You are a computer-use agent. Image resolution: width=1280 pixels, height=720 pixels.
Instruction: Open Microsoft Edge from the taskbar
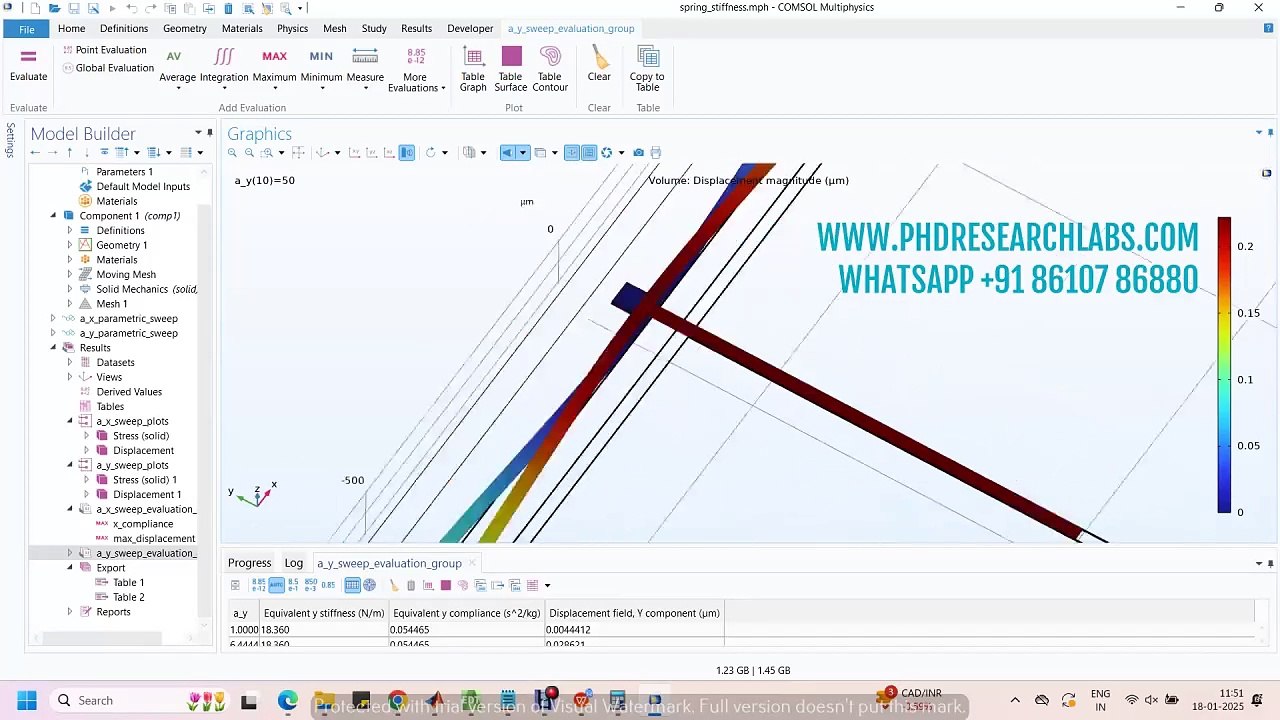tap(288, 700)
